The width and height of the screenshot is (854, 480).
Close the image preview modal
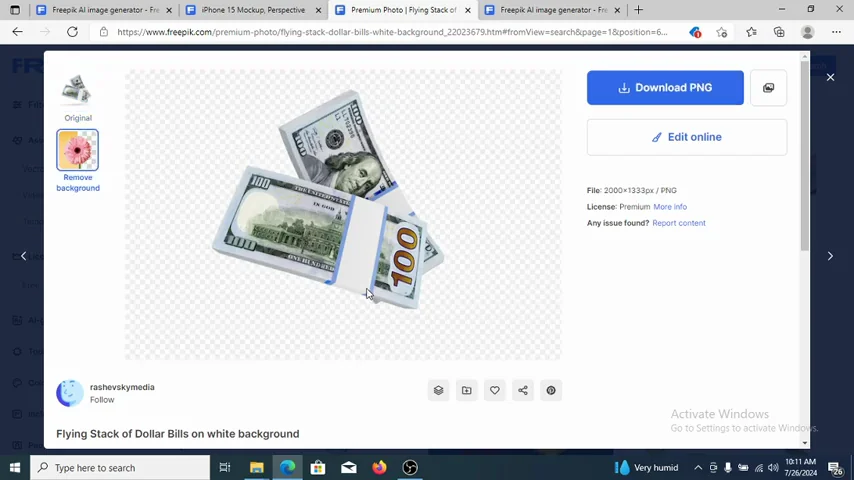pyautogui.click(x=830, y=77)
